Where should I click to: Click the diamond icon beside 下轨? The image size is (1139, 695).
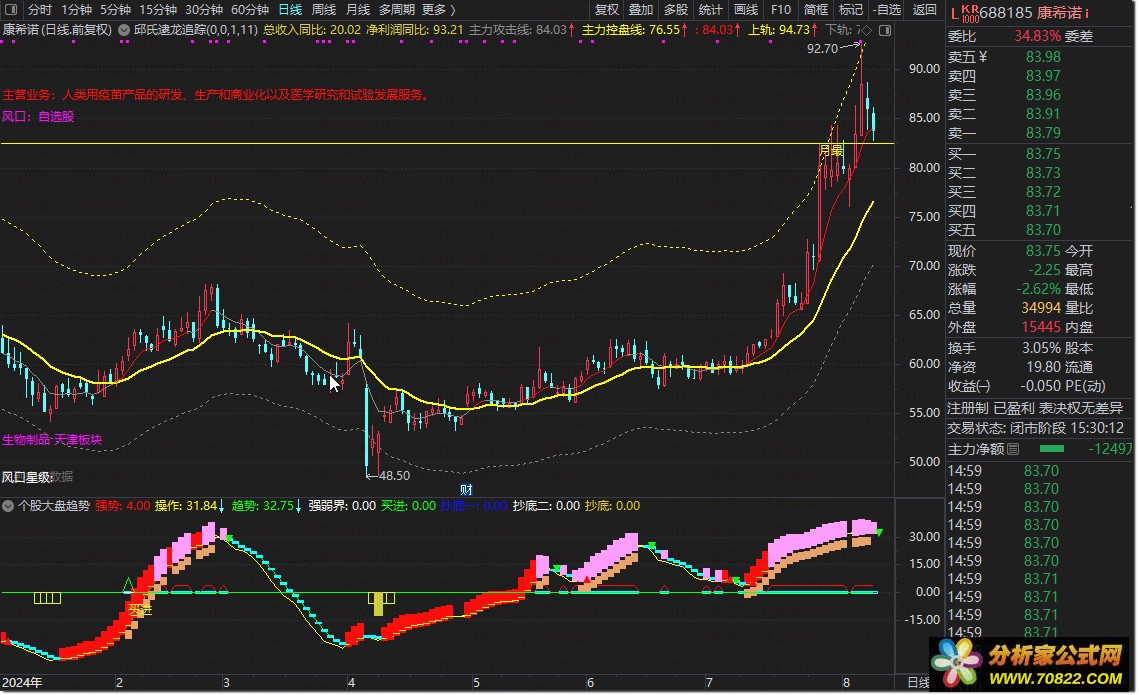point(867,30)
